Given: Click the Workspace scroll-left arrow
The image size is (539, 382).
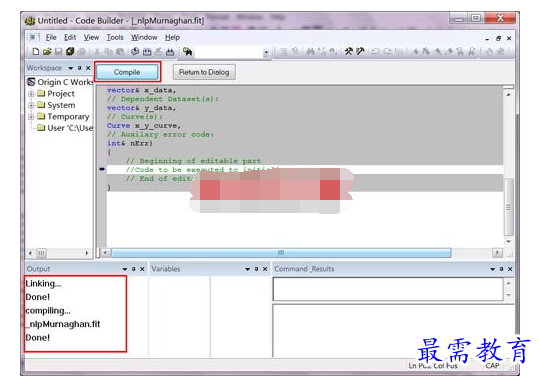Looking at the screenshot, I should point(30,253).
